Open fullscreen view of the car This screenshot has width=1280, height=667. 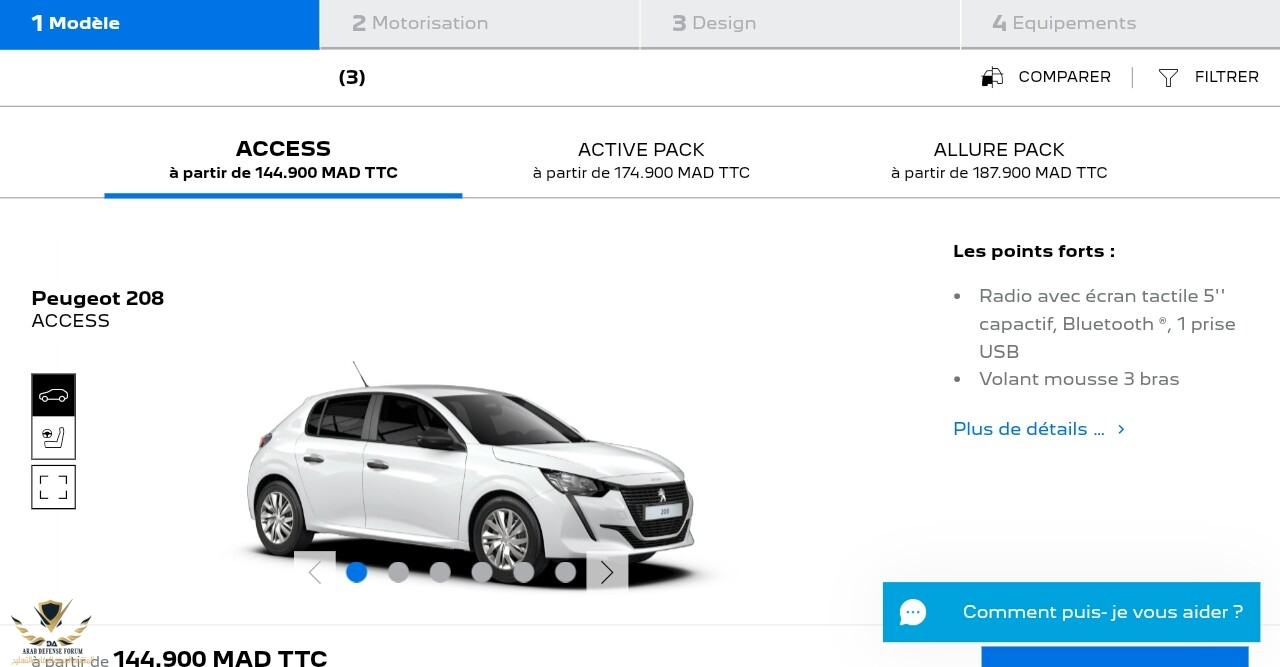(x=53, y=487)
